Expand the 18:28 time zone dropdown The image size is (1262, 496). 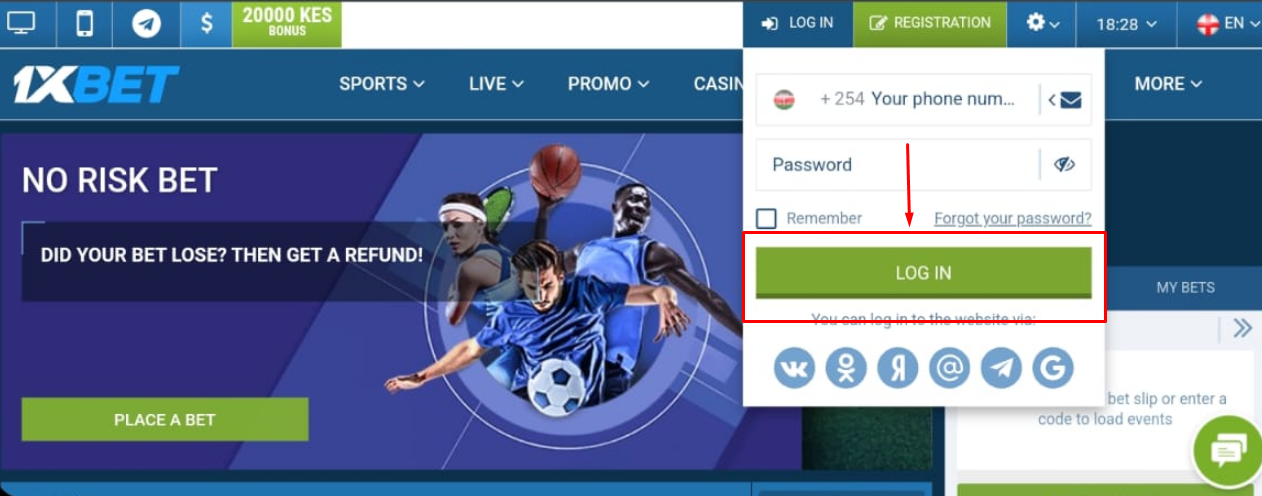click(x=1127, y=23)
